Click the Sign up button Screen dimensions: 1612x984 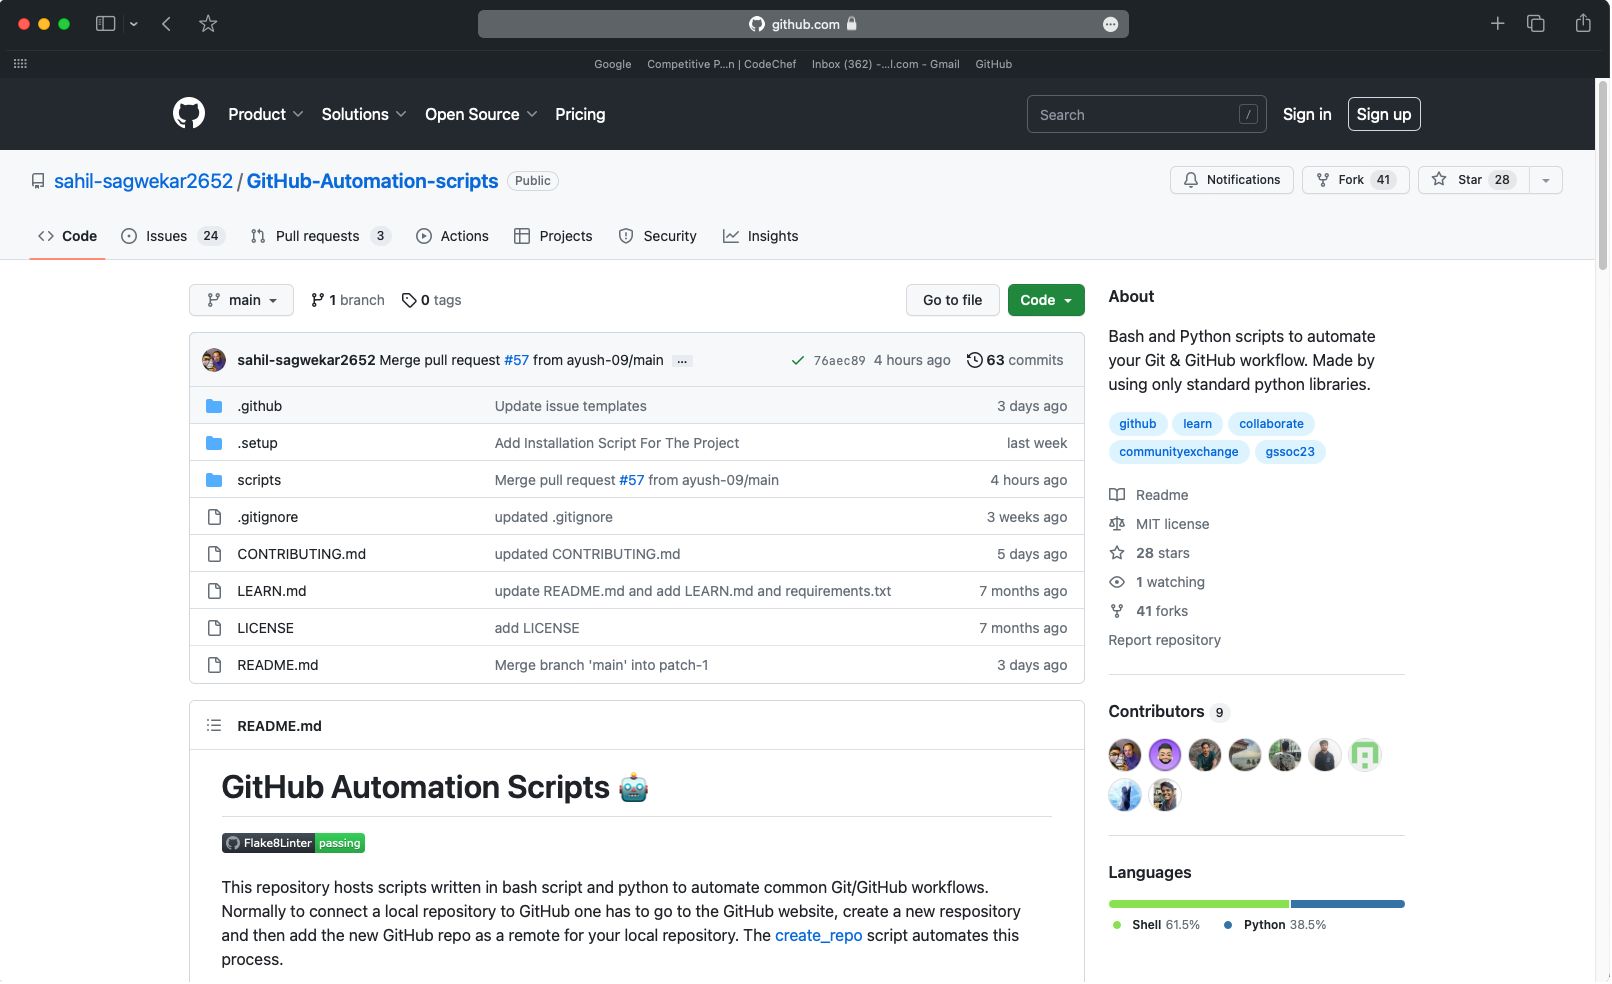(1384, 114)
